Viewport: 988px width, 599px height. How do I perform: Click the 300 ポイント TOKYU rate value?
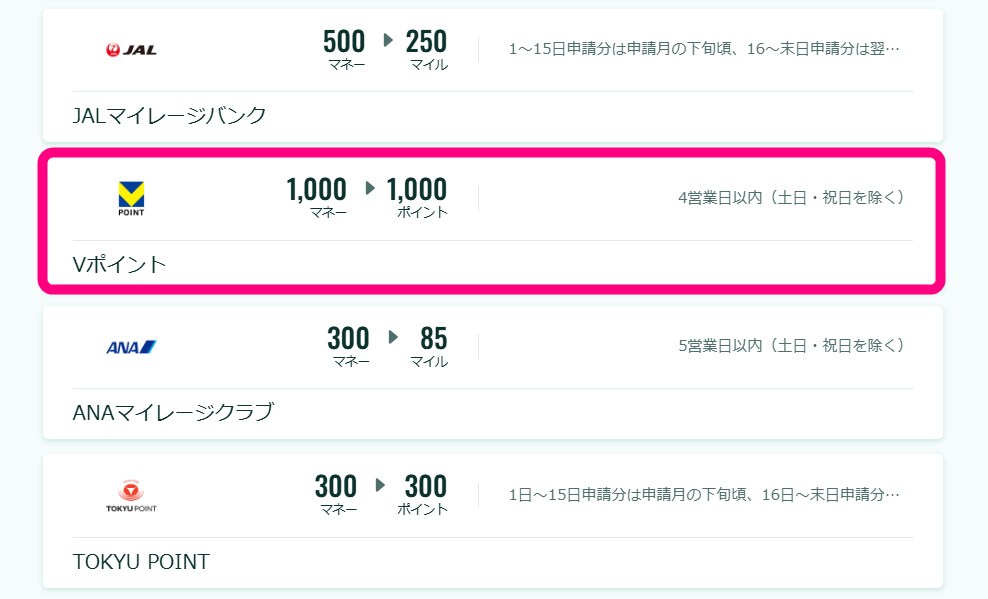[x=423, y=495]
